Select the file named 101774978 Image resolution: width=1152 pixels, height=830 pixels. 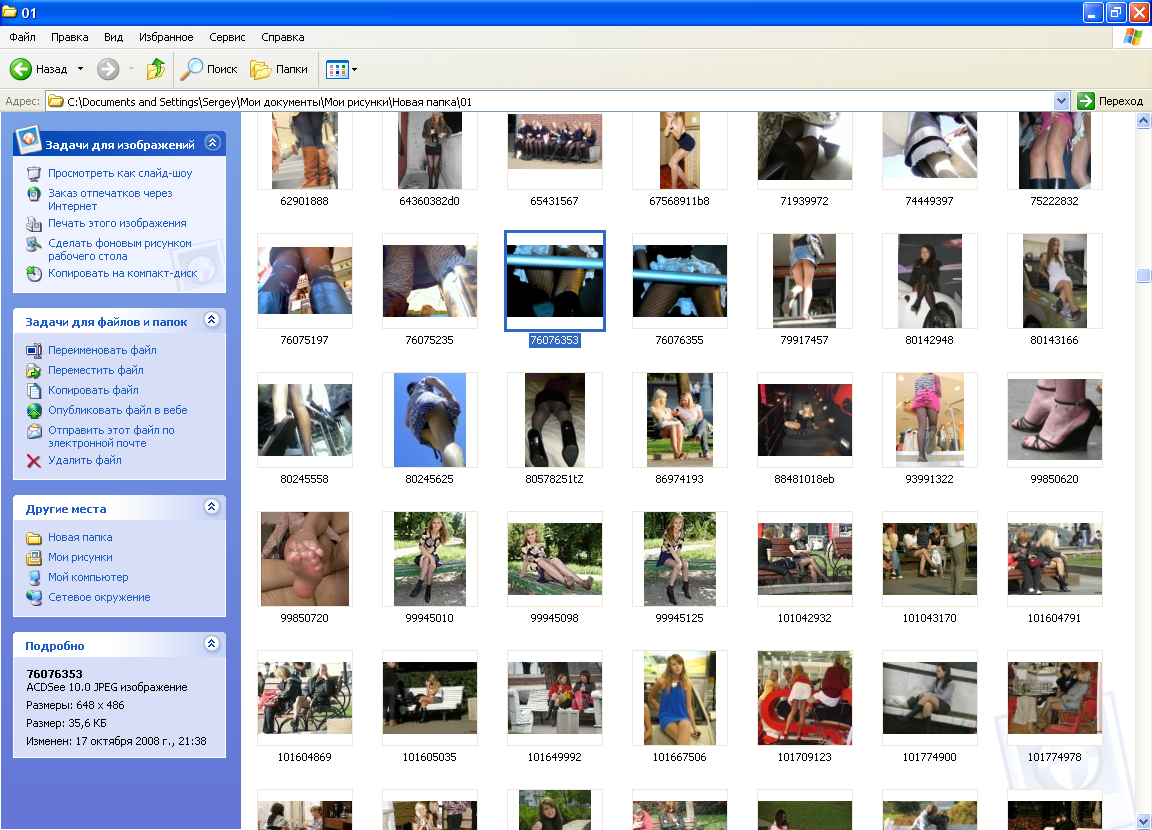pos(1054,706)
